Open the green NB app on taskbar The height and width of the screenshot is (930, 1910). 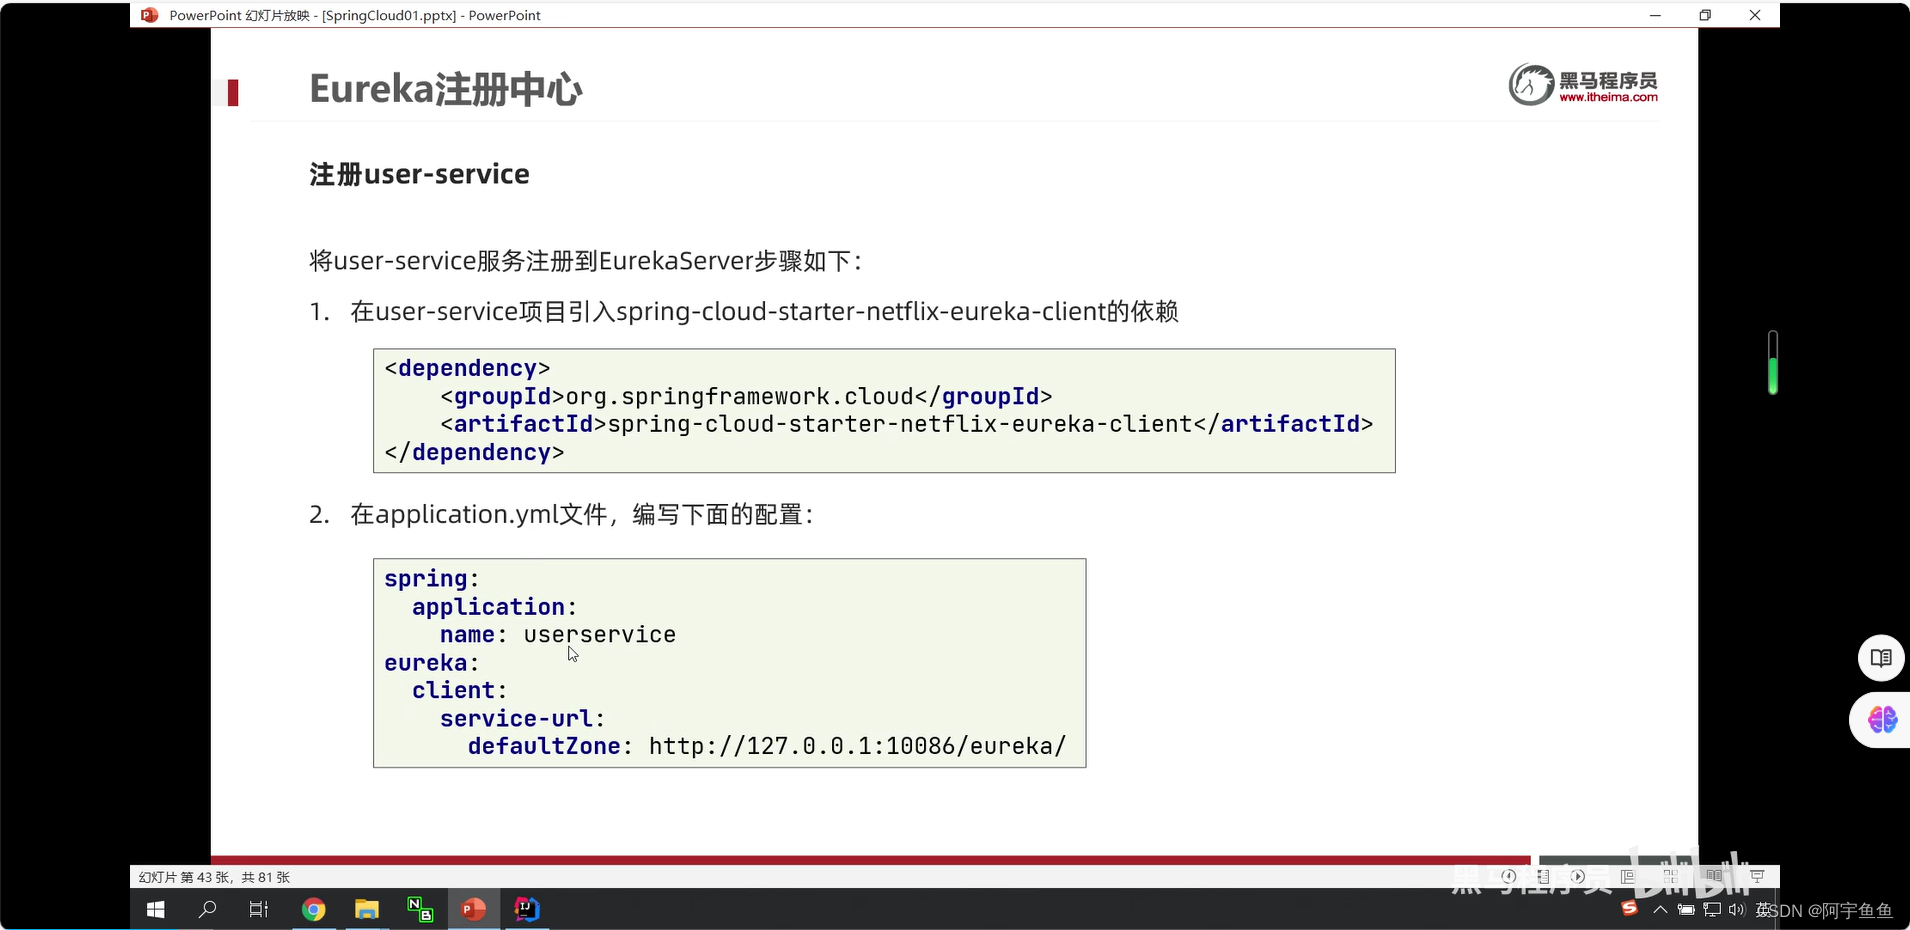pos(420,909)
